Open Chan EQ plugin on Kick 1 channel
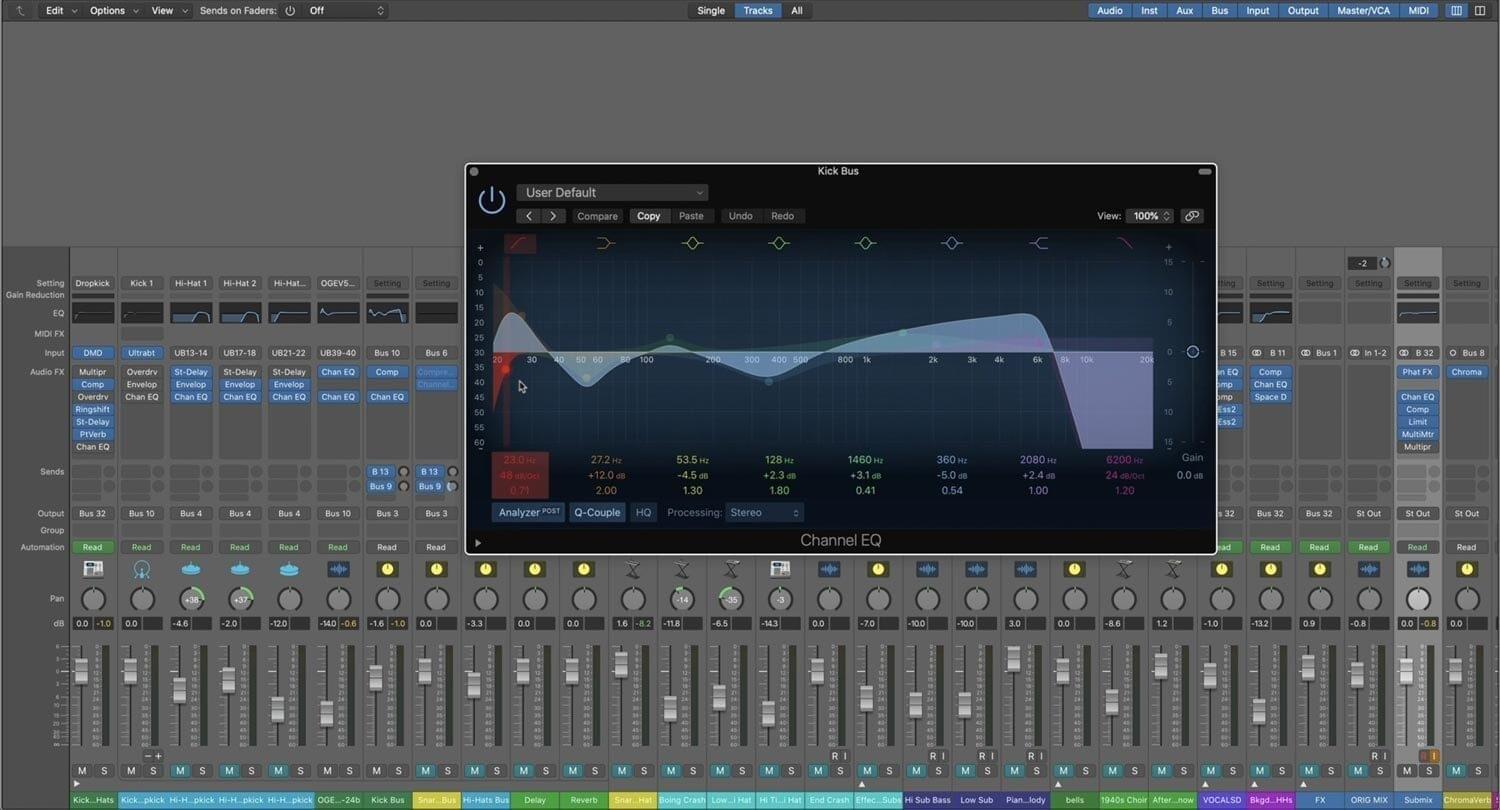The image size is (1500, 810). coord(141,397)
